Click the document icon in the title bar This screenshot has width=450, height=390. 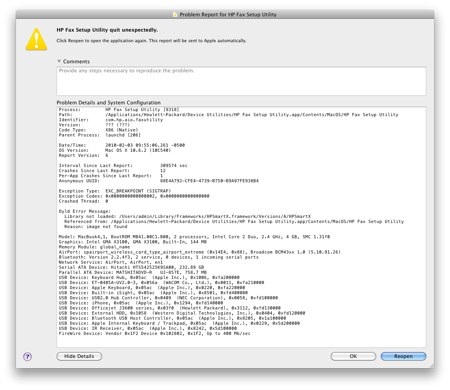(x=175, y=14)
